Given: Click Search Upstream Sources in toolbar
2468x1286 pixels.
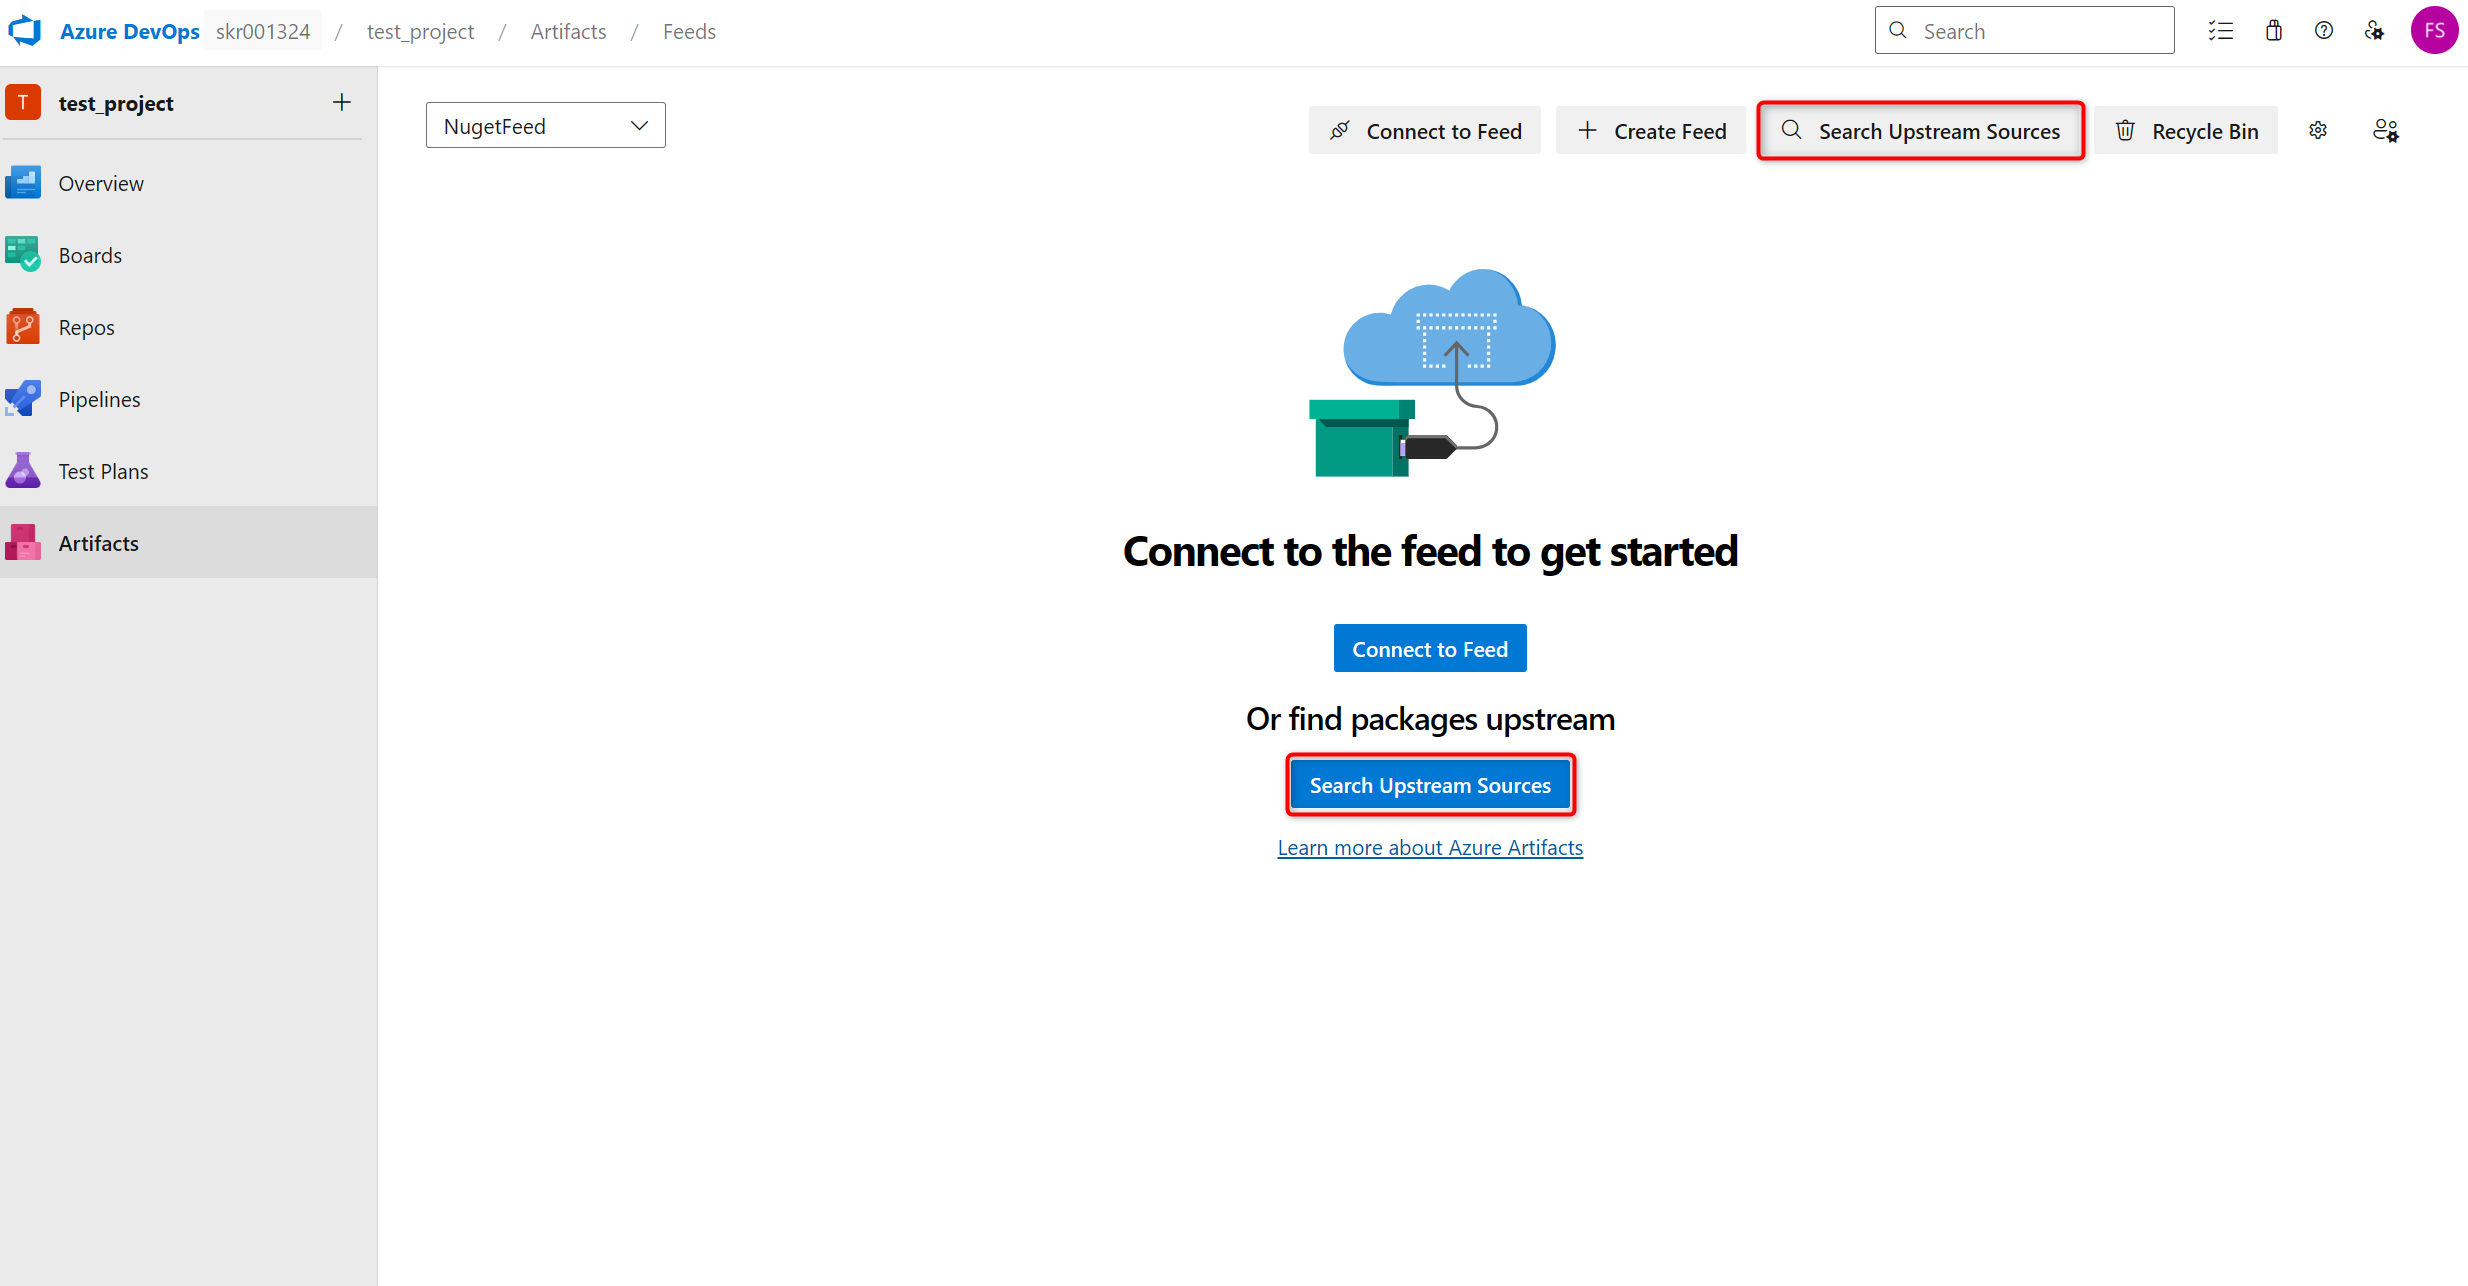Looking at the screenshot, I should click(1920, 131).
